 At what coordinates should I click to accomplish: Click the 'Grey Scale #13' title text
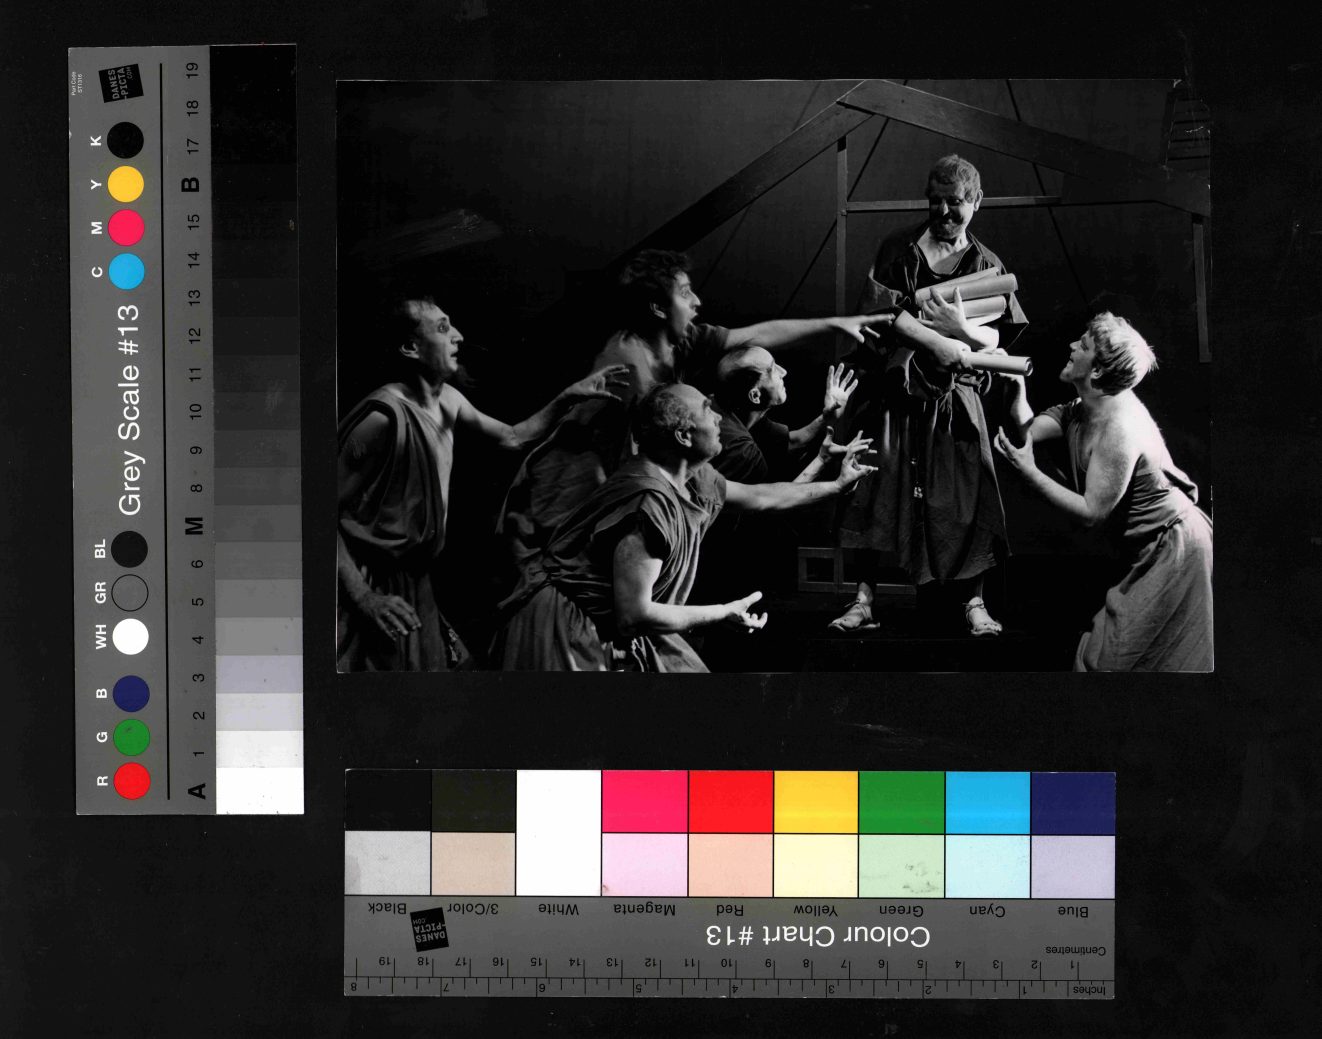(x=129, y=410)
